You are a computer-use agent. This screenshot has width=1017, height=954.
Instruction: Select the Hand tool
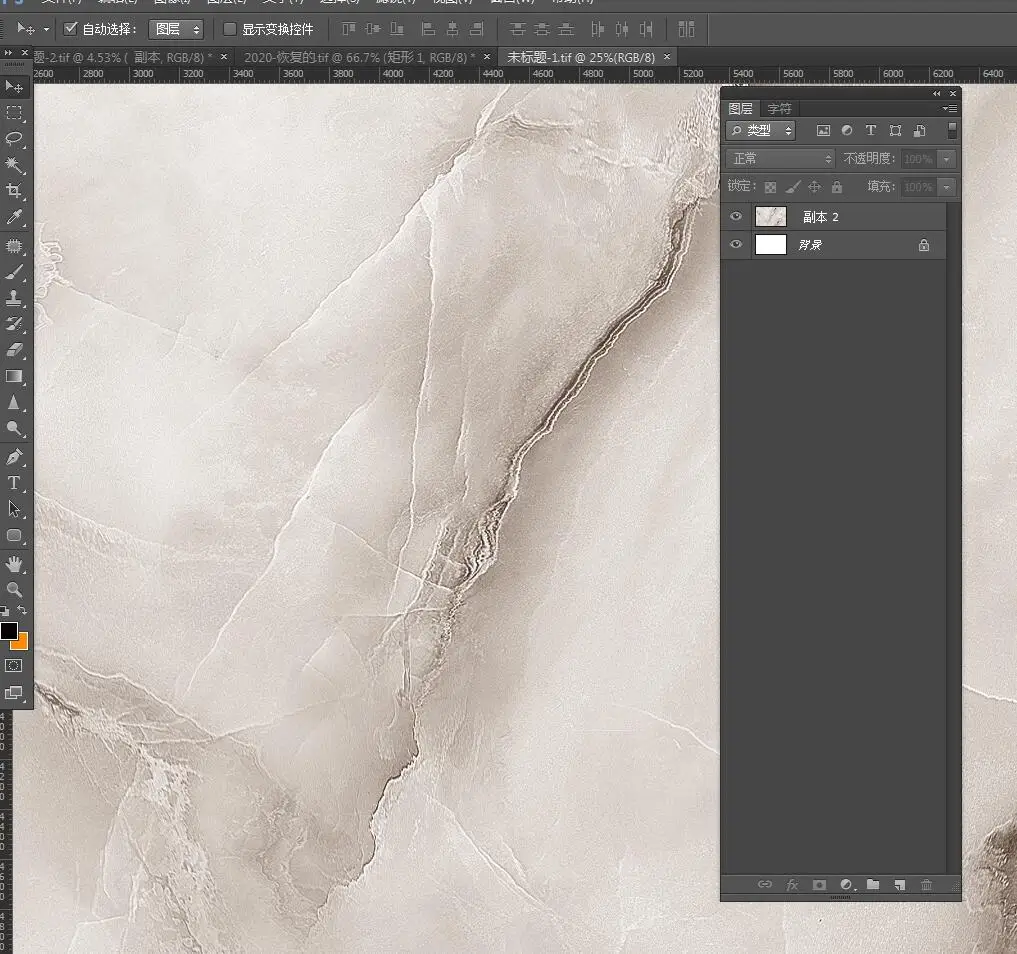pyautogui.click(x=14, y=564)
